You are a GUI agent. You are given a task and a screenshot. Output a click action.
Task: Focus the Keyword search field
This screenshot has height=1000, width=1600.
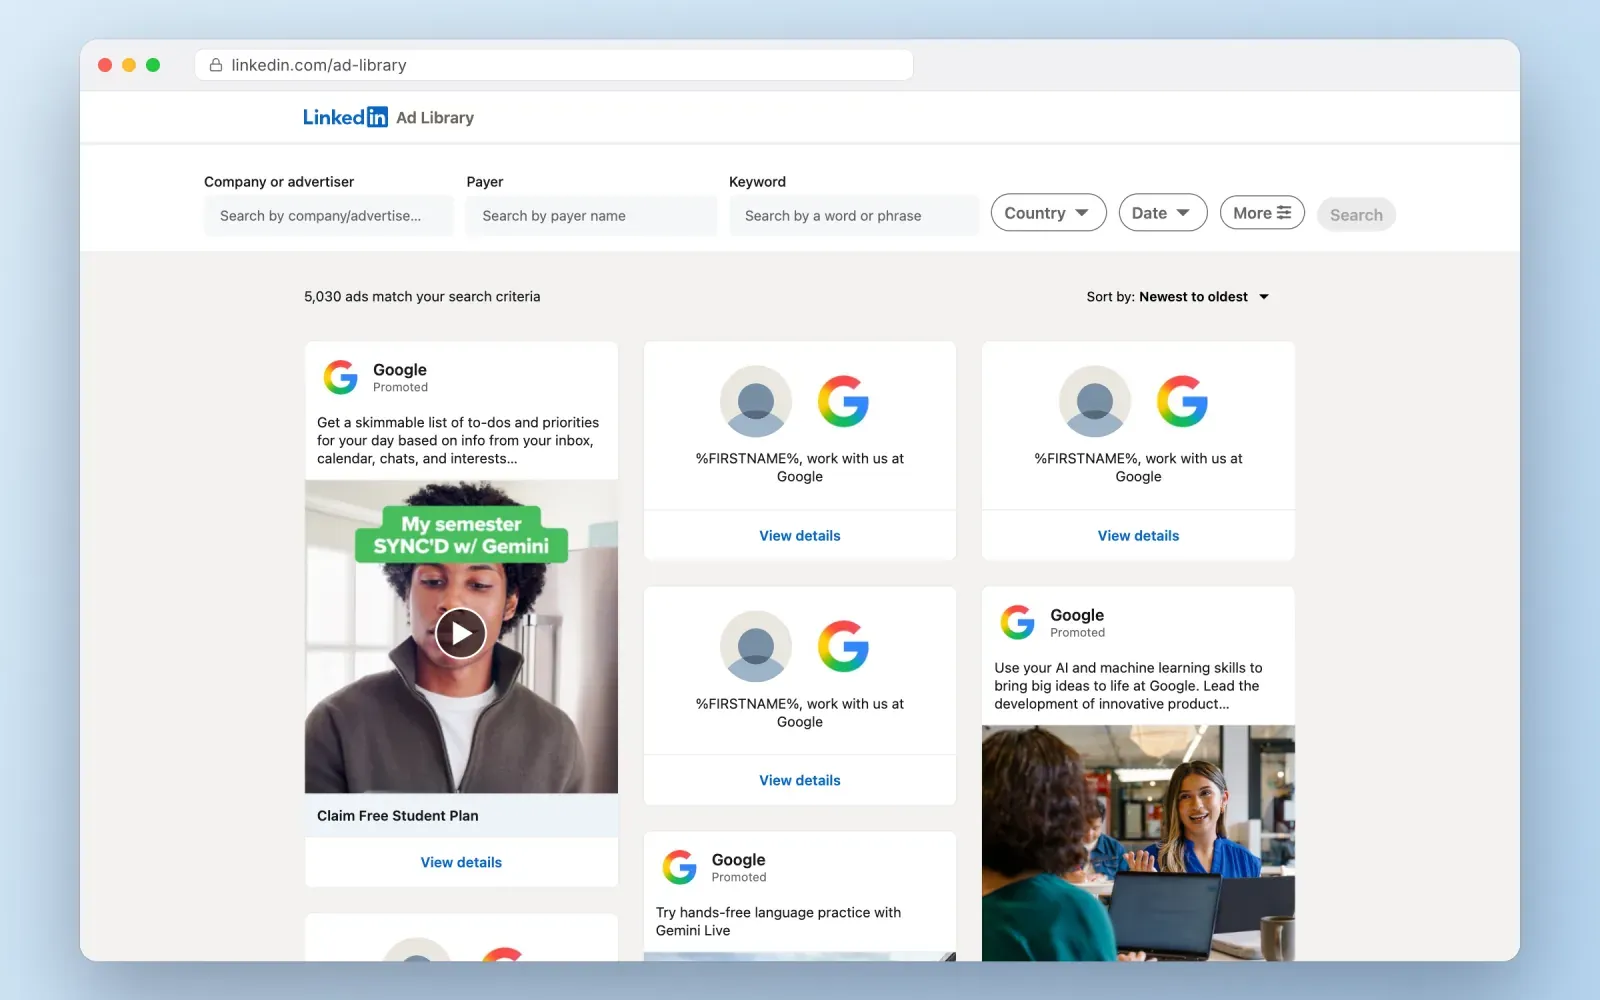click(x=854, y=216)
